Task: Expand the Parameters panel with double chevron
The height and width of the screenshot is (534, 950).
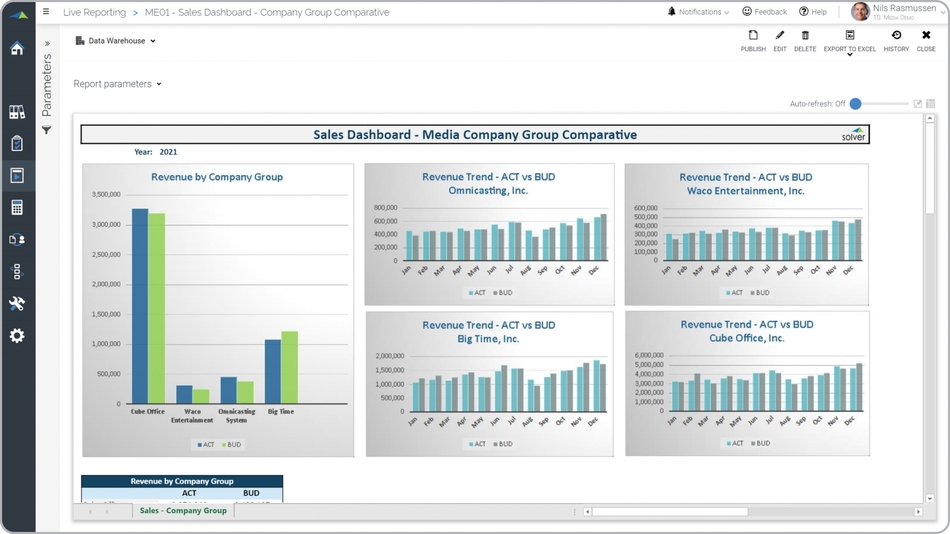Action: [46, 44]
